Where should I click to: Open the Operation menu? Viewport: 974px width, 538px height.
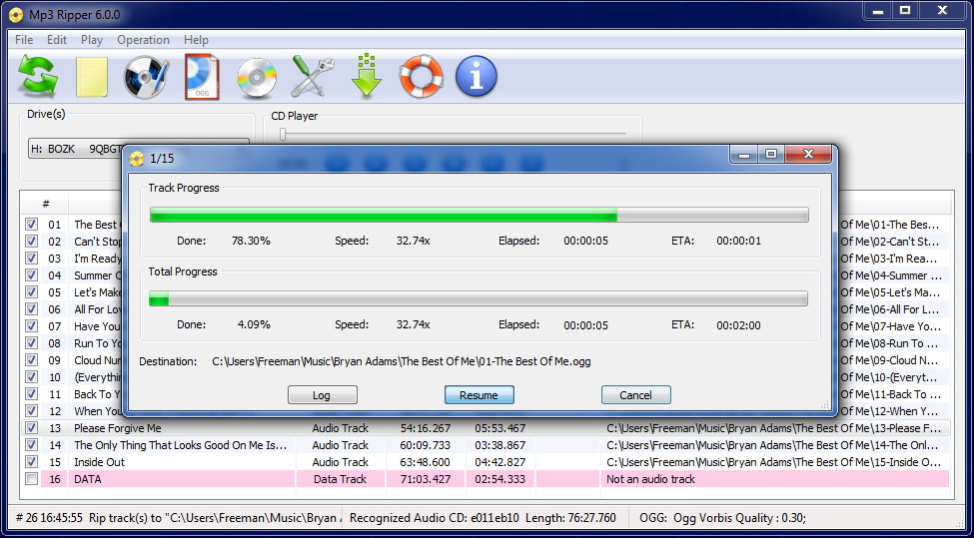coord(143,40)
